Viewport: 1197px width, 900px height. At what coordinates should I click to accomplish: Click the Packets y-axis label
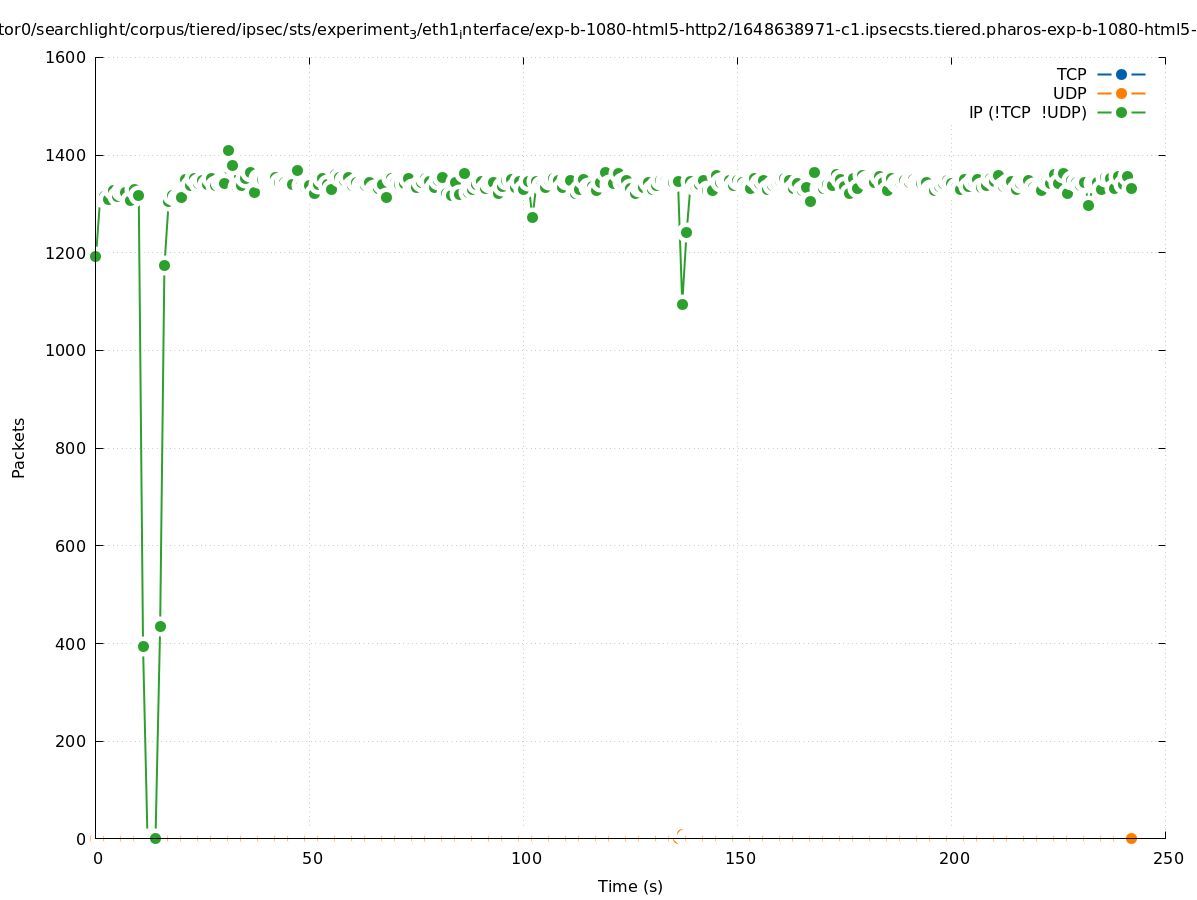pos(19,447)
